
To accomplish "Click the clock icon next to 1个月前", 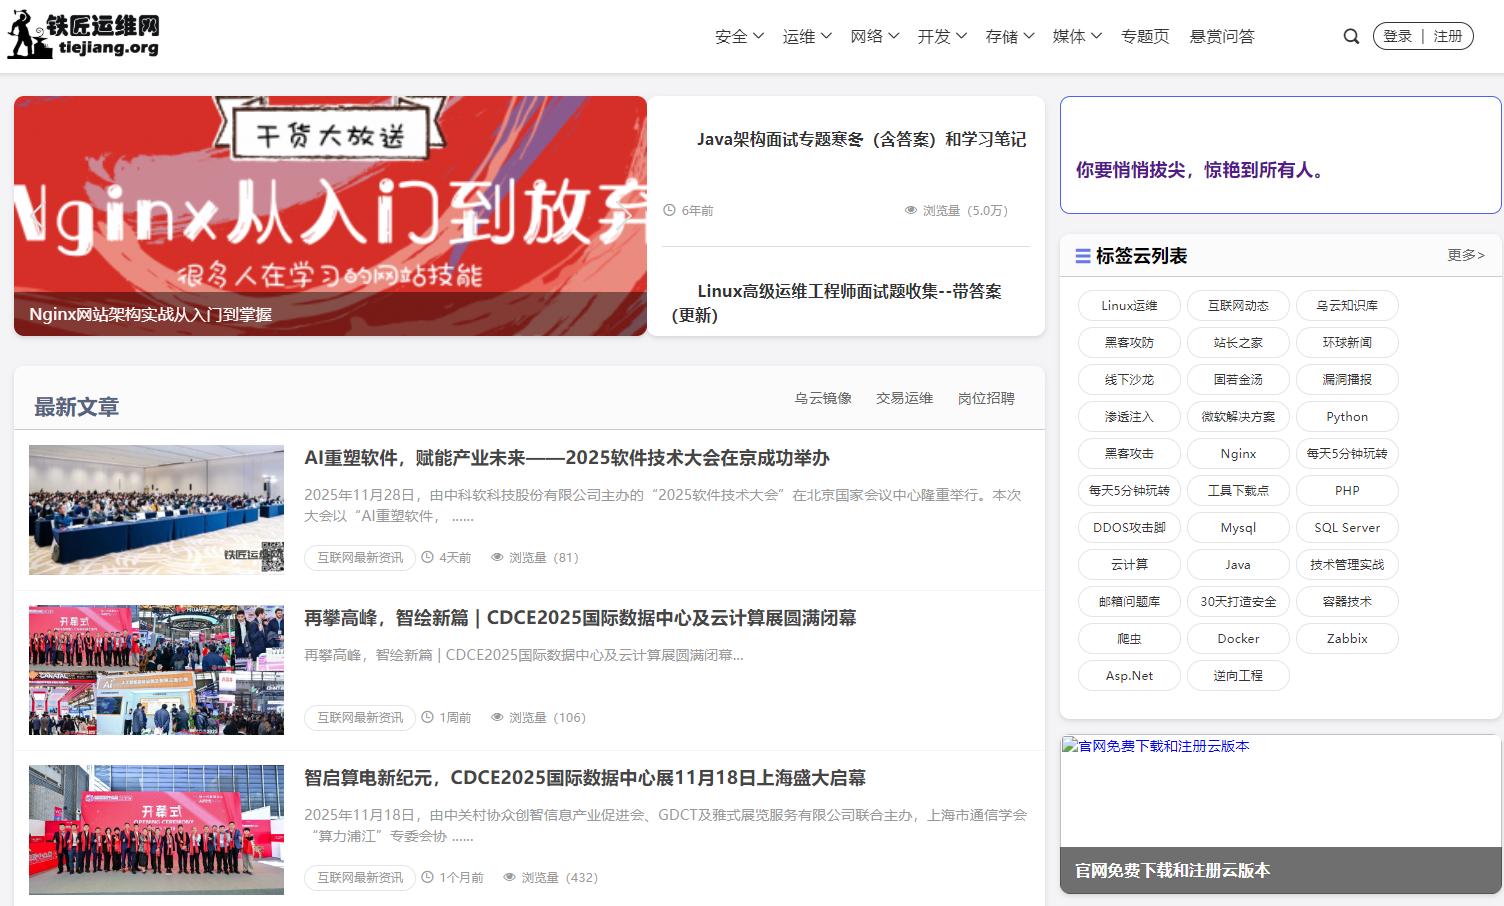I will click(426, 877).
